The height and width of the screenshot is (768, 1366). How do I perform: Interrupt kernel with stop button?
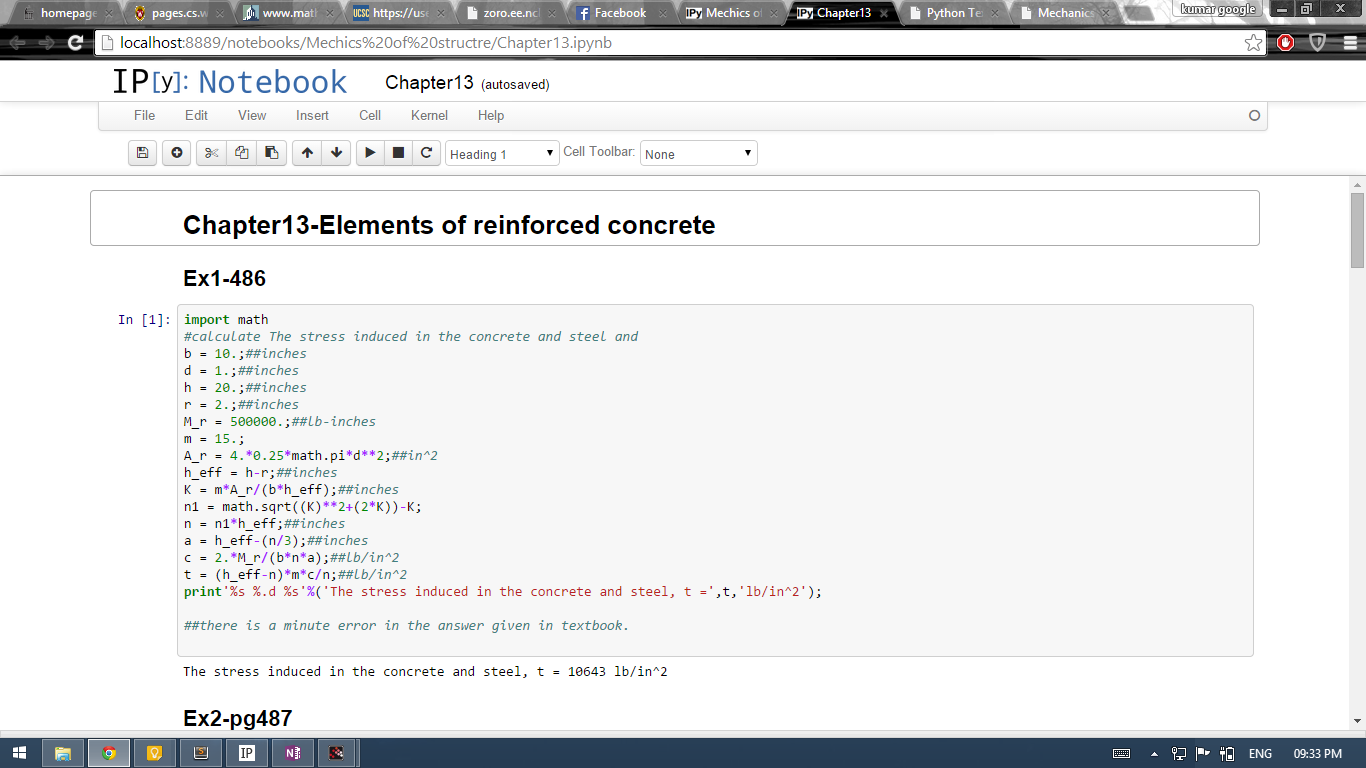click(398, 153)
